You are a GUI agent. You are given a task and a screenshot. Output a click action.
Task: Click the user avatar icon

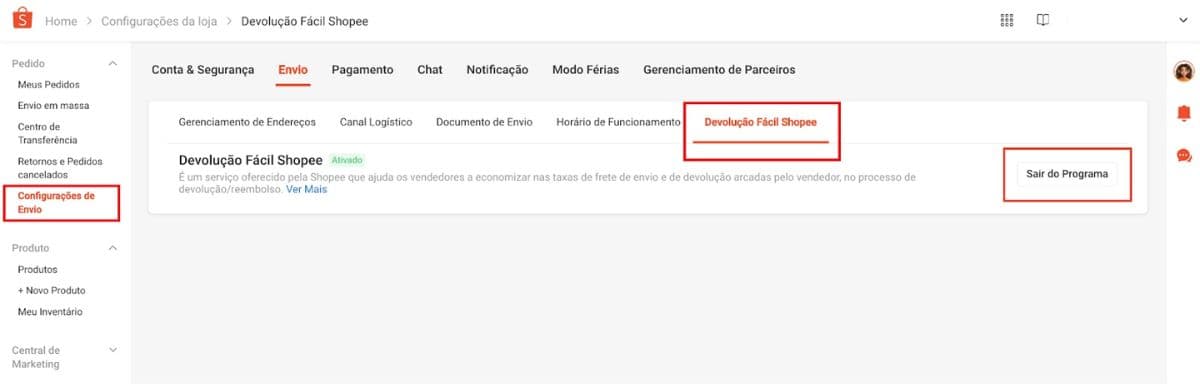[1184, 72]
